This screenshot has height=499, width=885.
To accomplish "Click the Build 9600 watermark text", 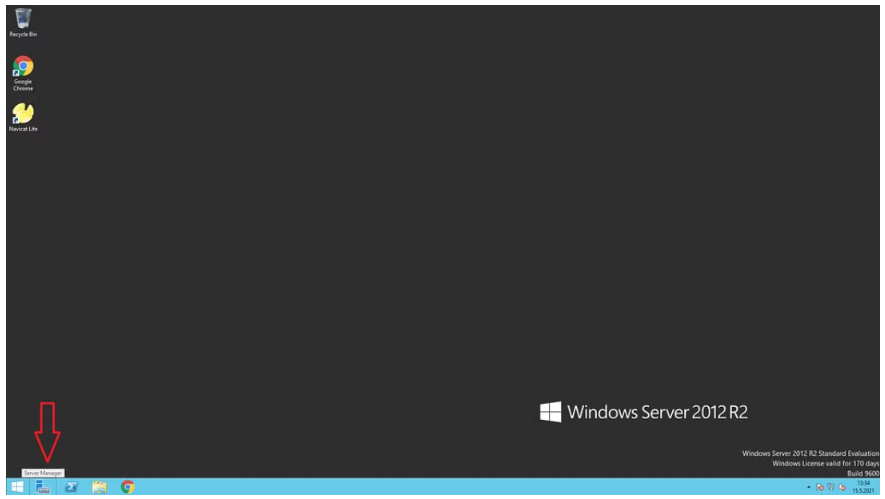I will pos(863,474).
